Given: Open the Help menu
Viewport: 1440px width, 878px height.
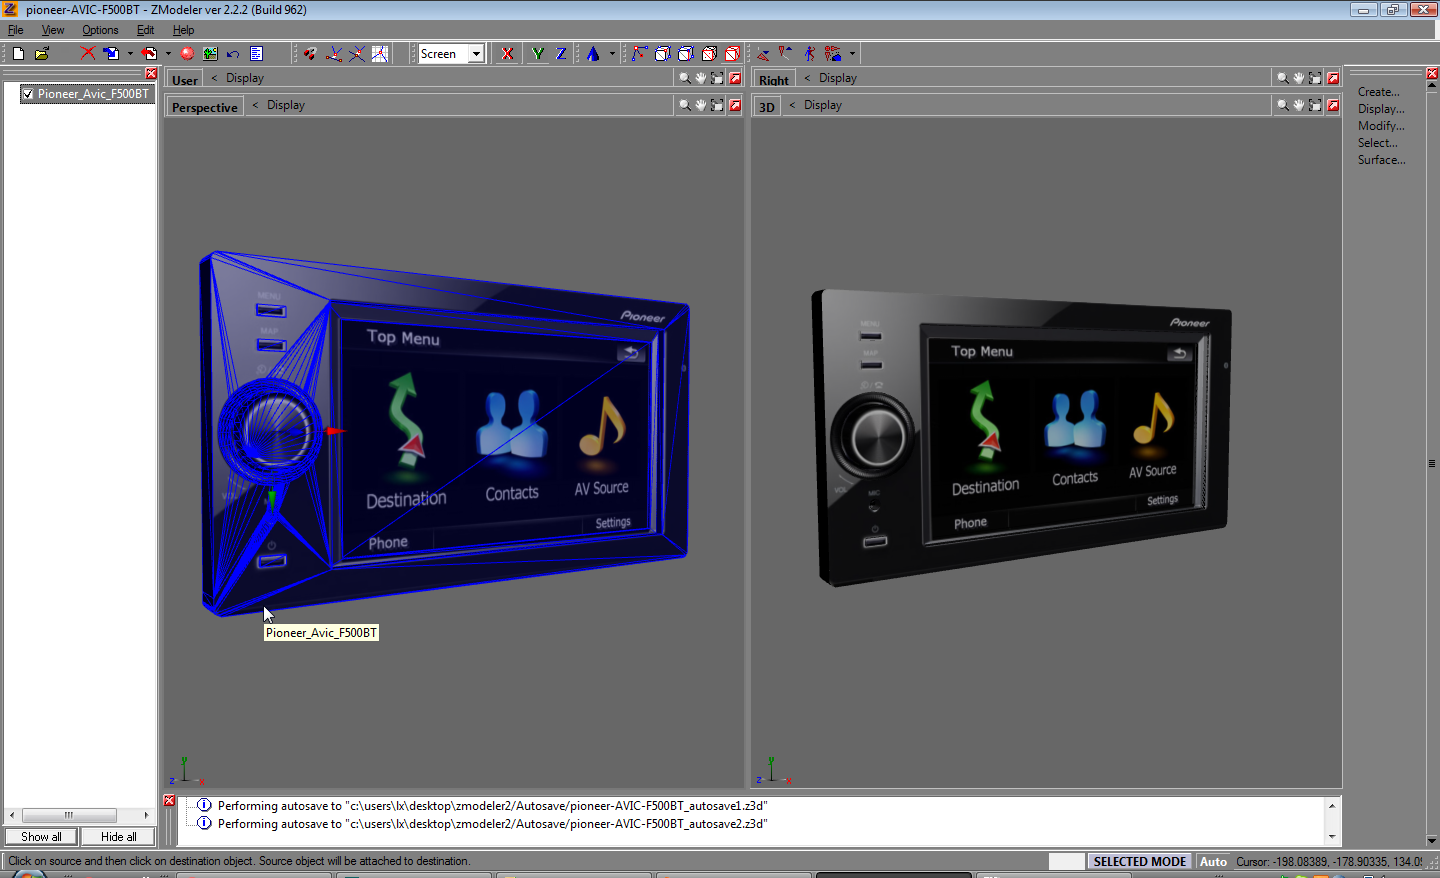Looking at the screenshot, I should [183, 30].
